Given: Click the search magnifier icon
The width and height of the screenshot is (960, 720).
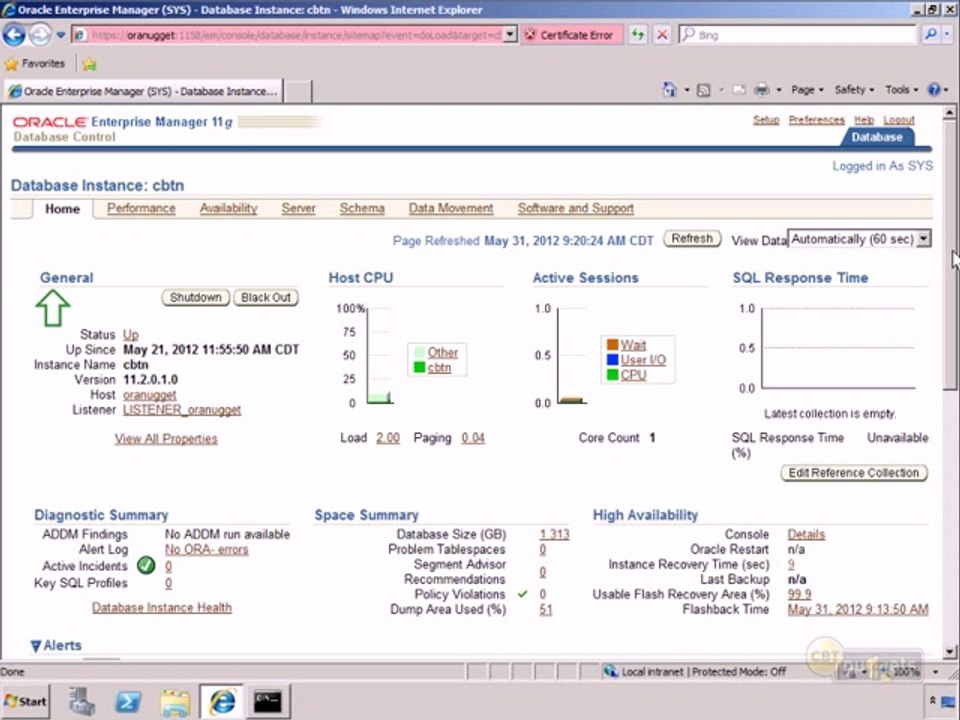Looking at the screenshot, I should tap(931, 35).
